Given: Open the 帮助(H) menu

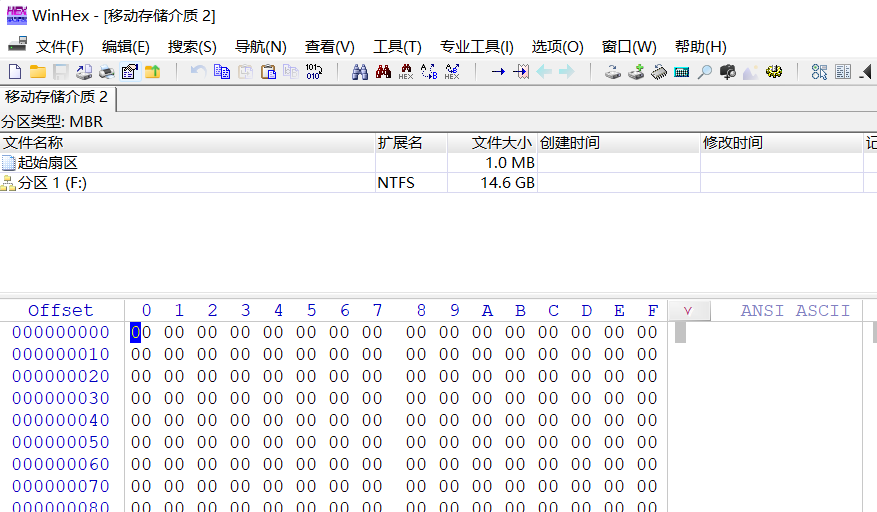Looking at the screenshot, I should click(x=700, y=46).
